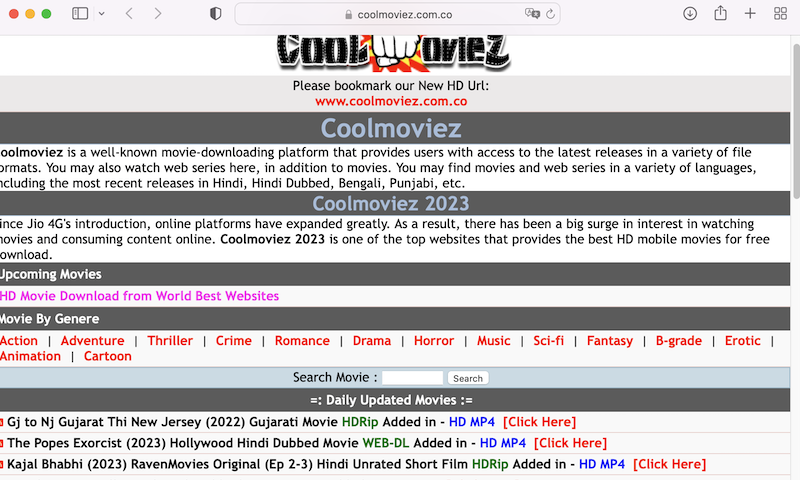
Task: Go back with the left arrow
Action: [129, 14]
